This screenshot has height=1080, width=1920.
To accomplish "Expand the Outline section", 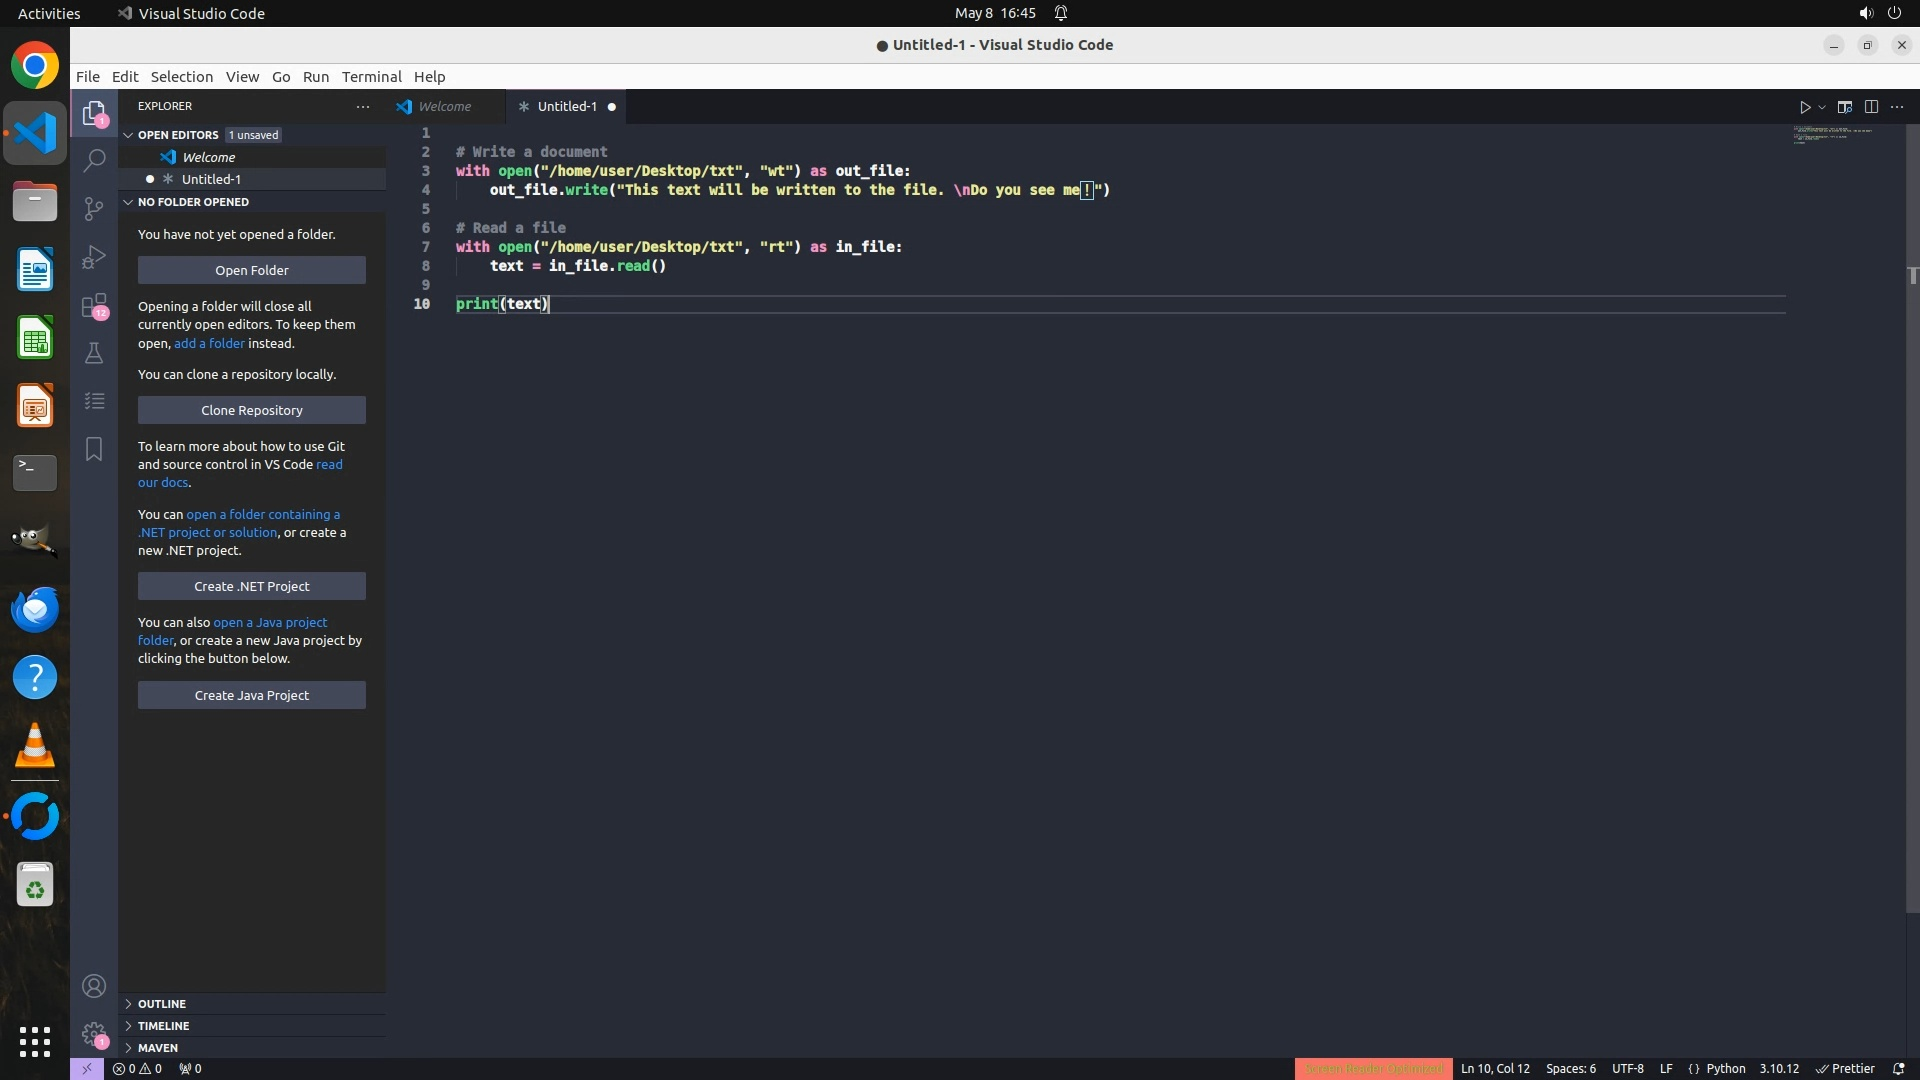I will coord(161,1004).
